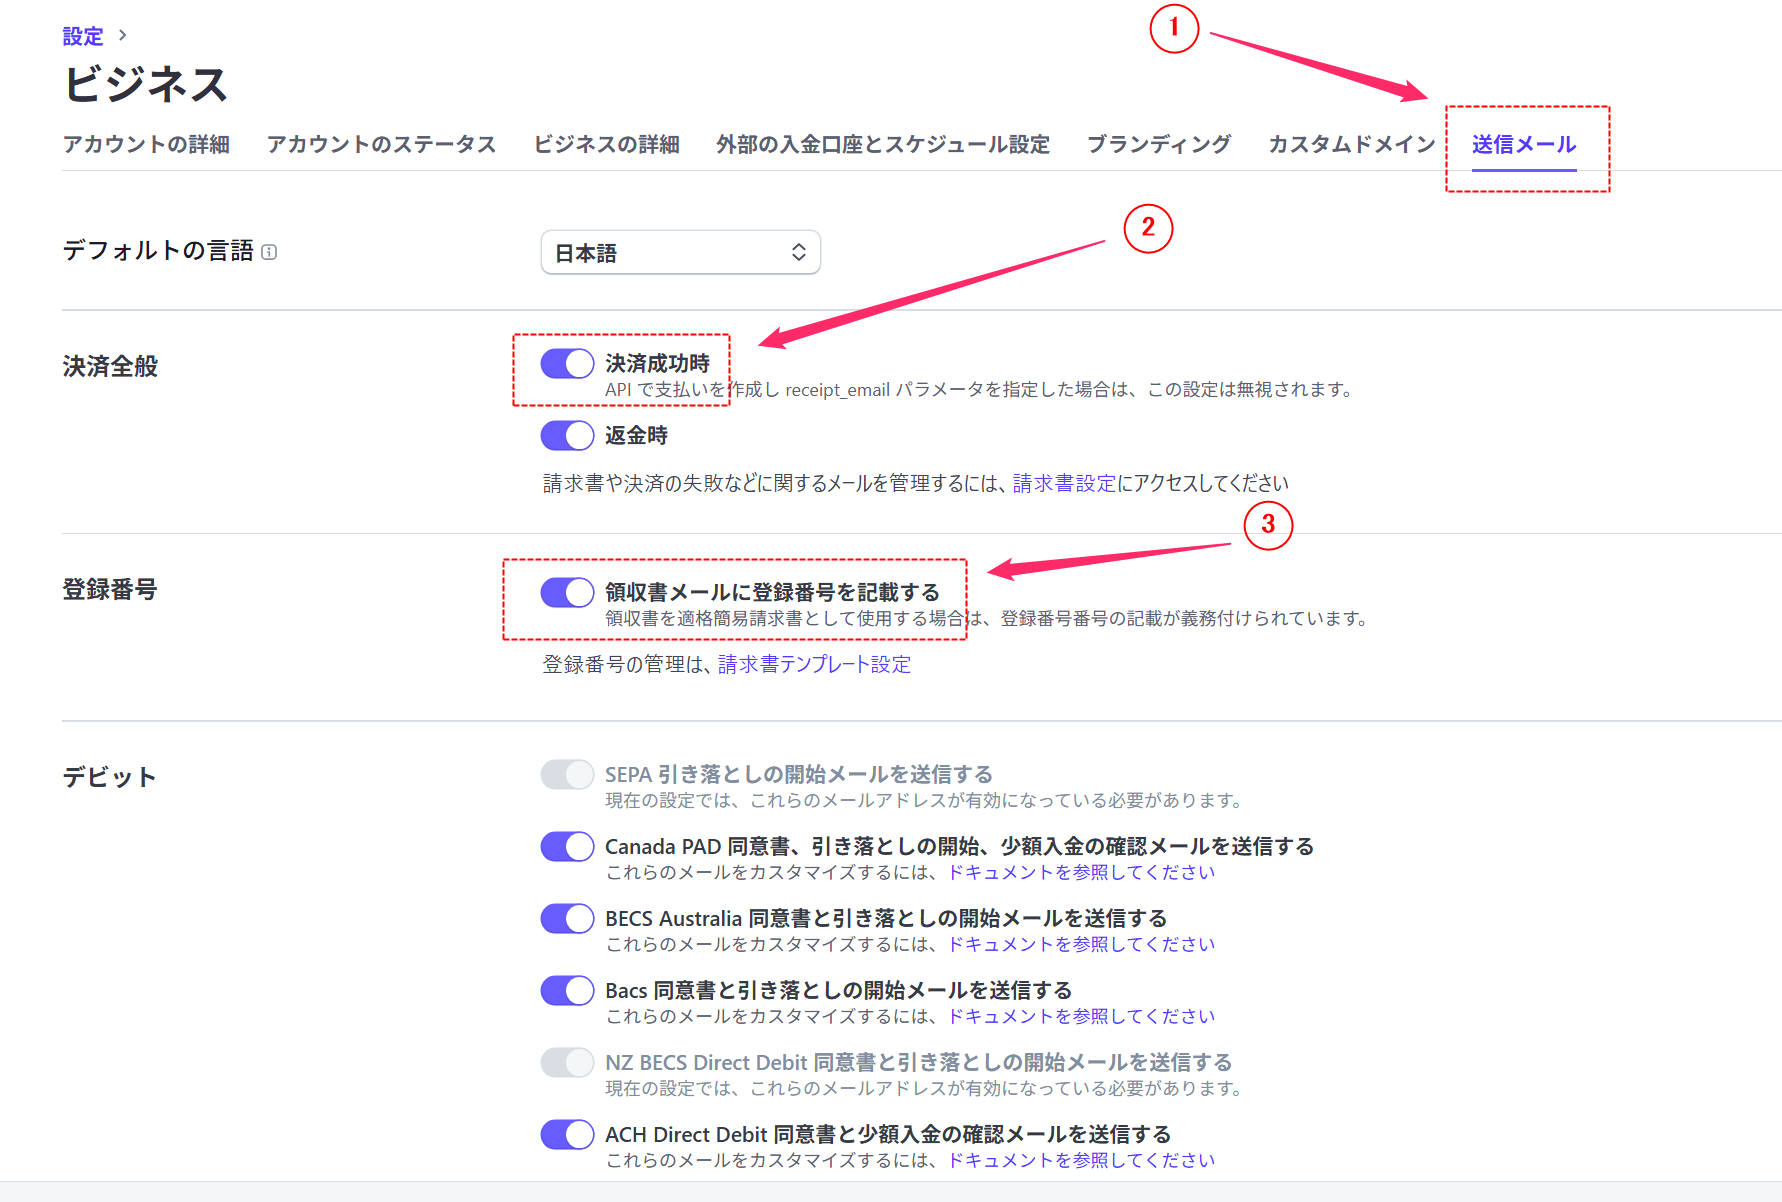Select the アカウントのステータス tab
Screen dimensions: 1782x1202
click(x=381, y=145)
